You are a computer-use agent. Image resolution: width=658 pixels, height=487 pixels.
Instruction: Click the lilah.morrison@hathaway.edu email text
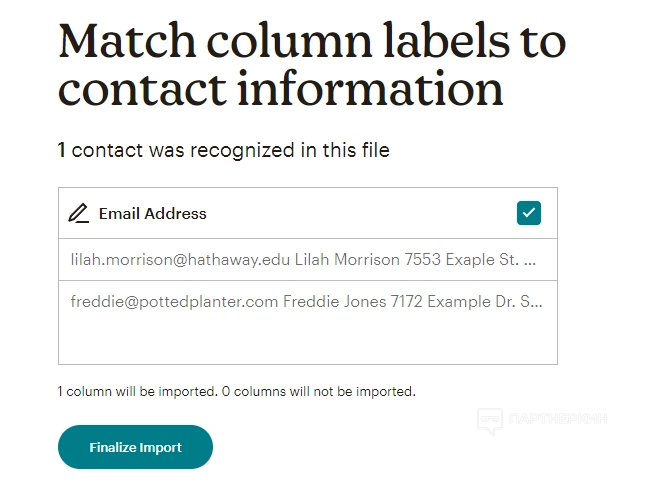(180, 260)
